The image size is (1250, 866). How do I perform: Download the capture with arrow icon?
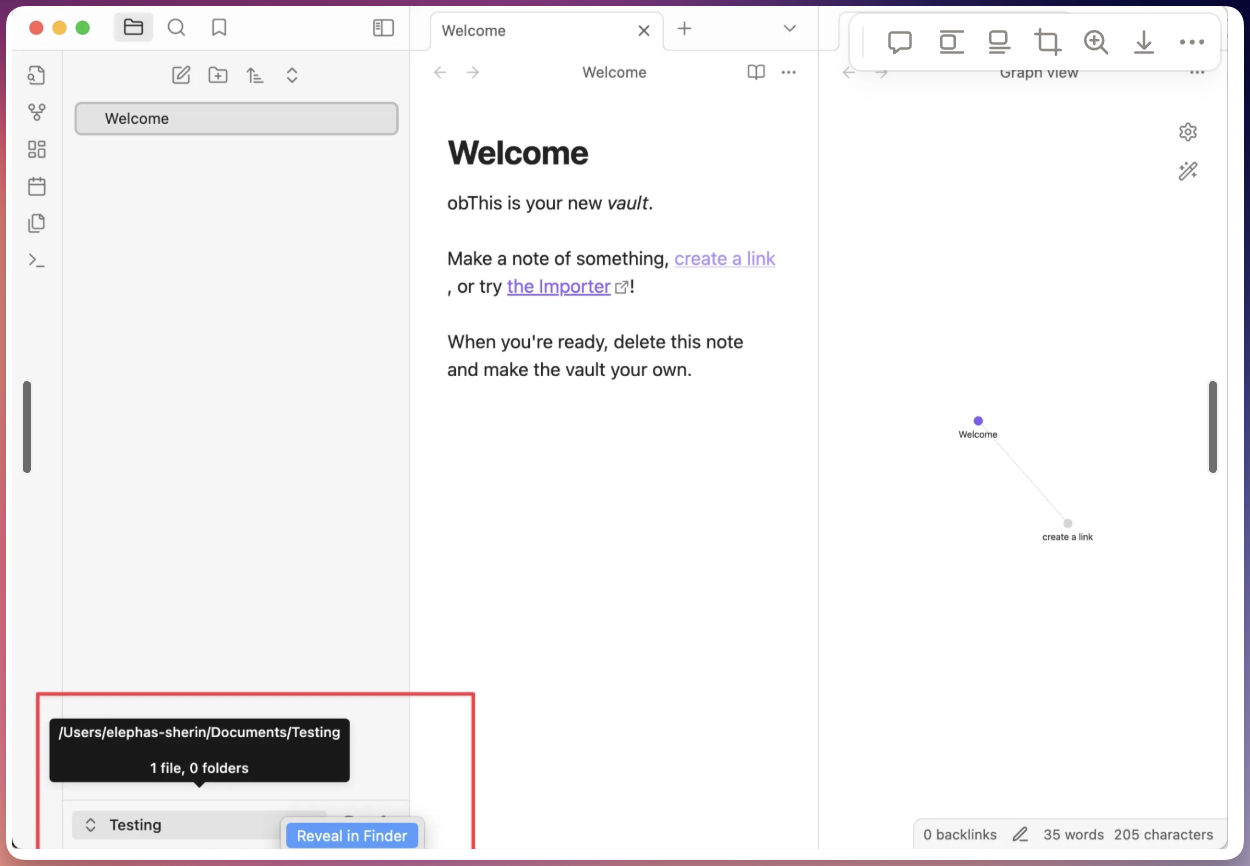click(x=1144, y=42)
